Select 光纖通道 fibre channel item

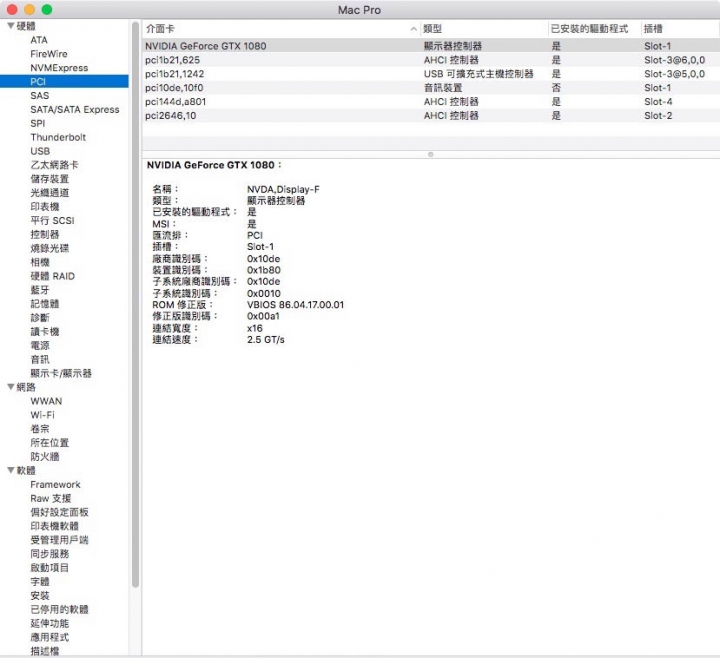click(x=50, y=192)
